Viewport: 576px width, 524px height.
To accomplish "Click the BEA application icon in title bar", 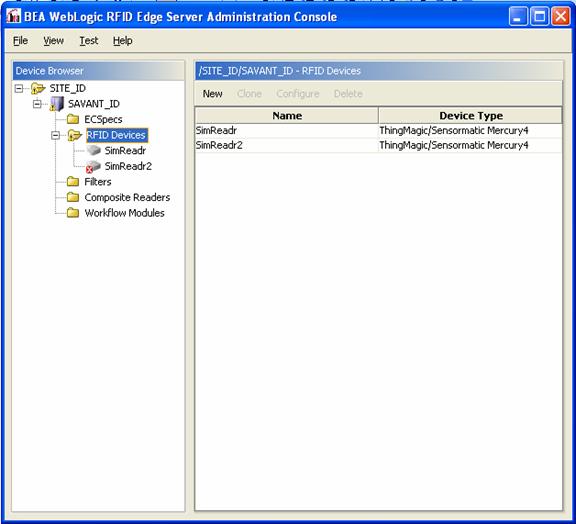I will [x=14, y=16].
